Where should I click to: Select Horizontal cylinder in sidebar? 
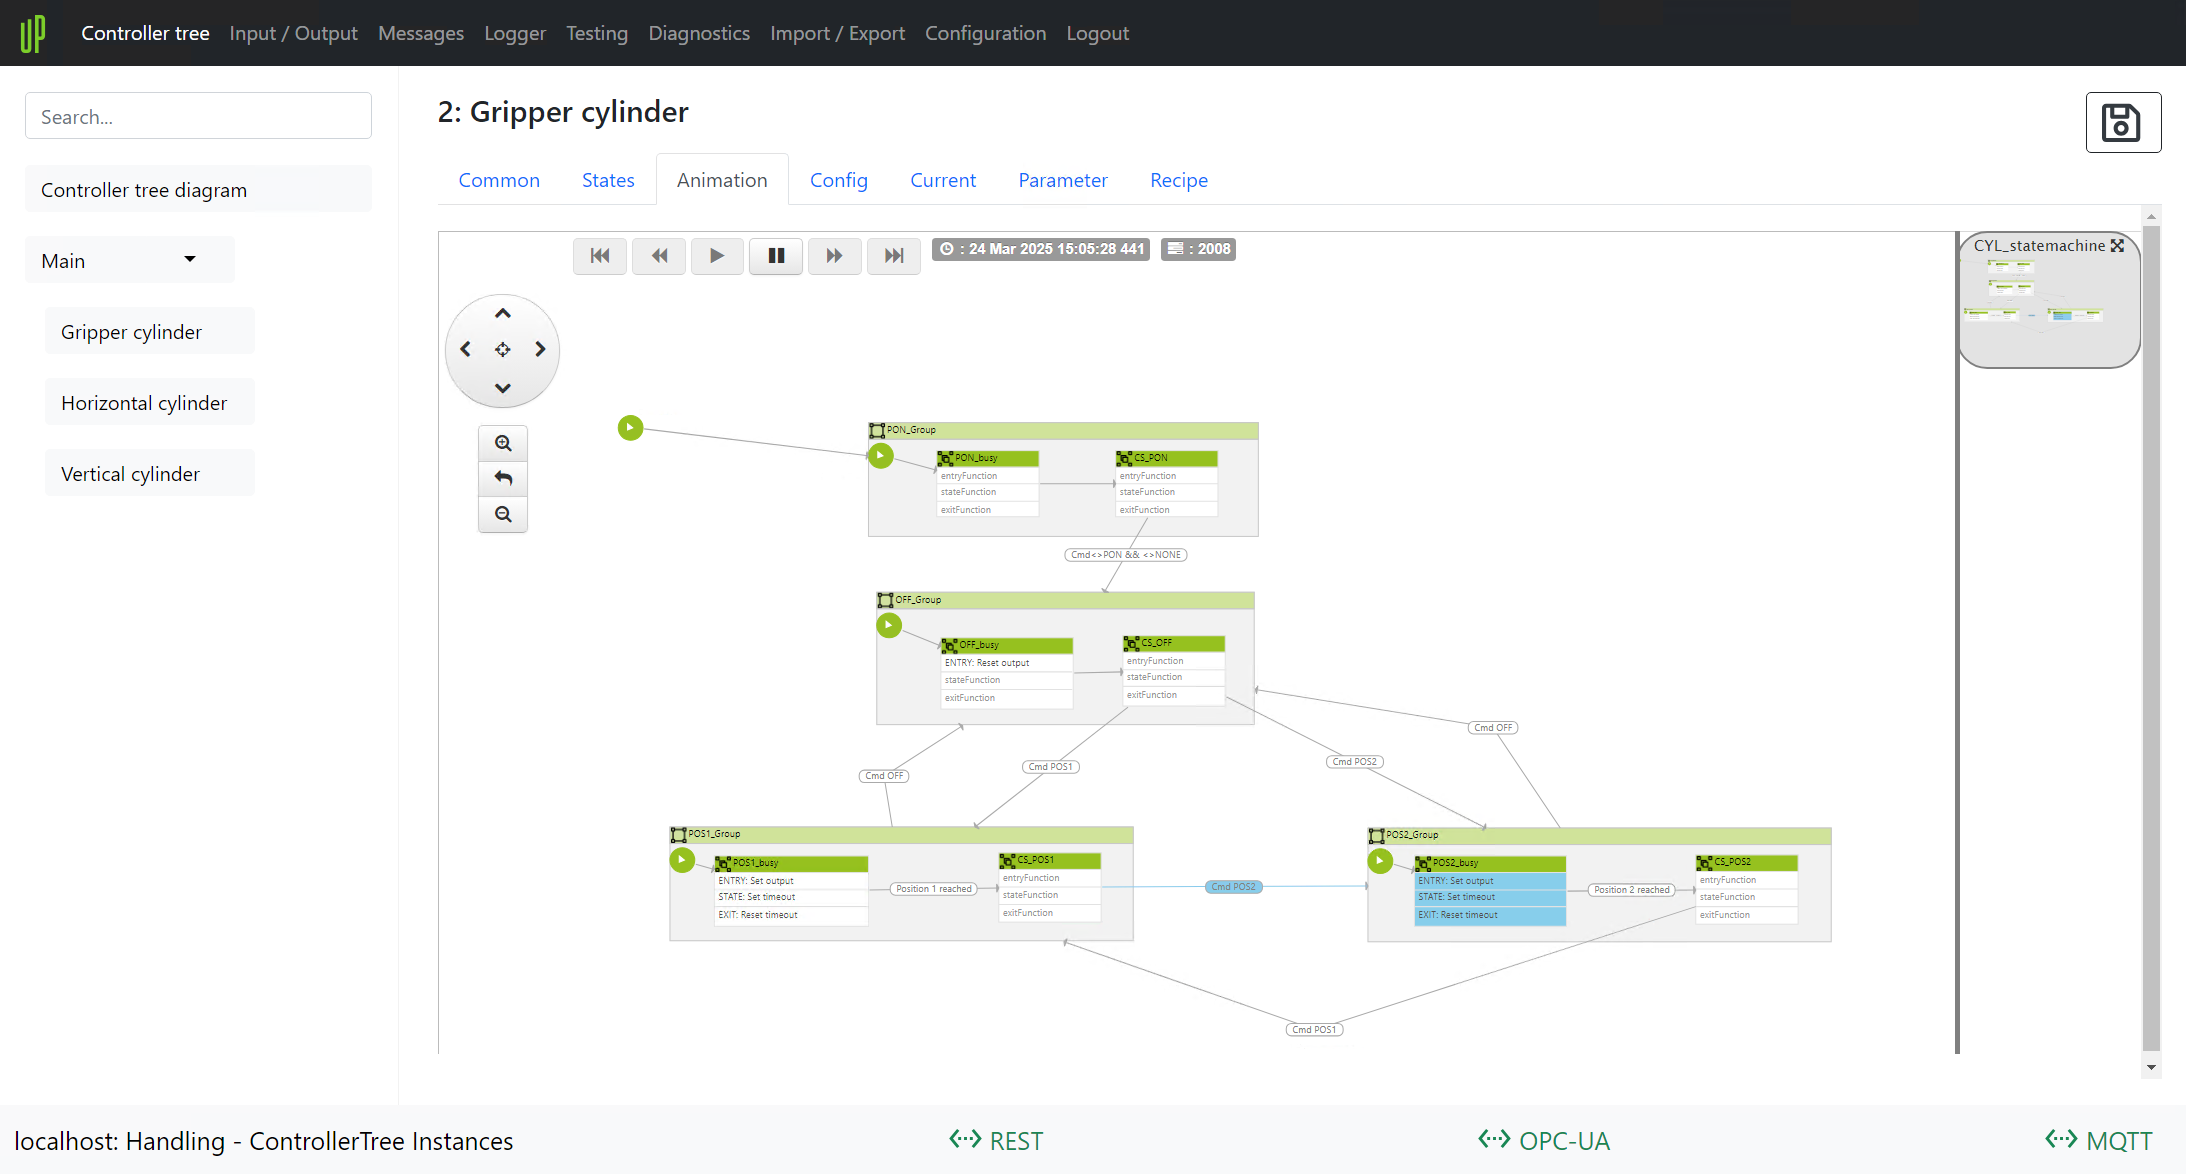(144, 403)
